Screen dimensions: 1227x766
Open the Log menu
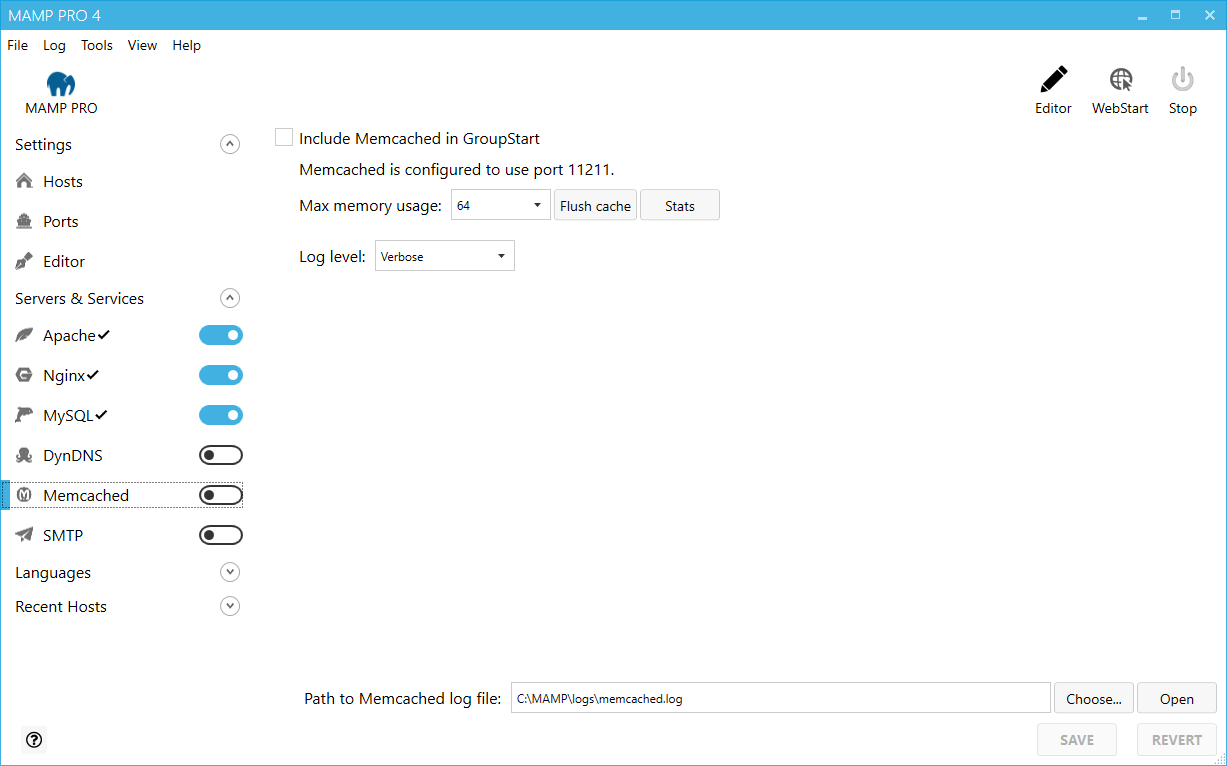[54, 45]
